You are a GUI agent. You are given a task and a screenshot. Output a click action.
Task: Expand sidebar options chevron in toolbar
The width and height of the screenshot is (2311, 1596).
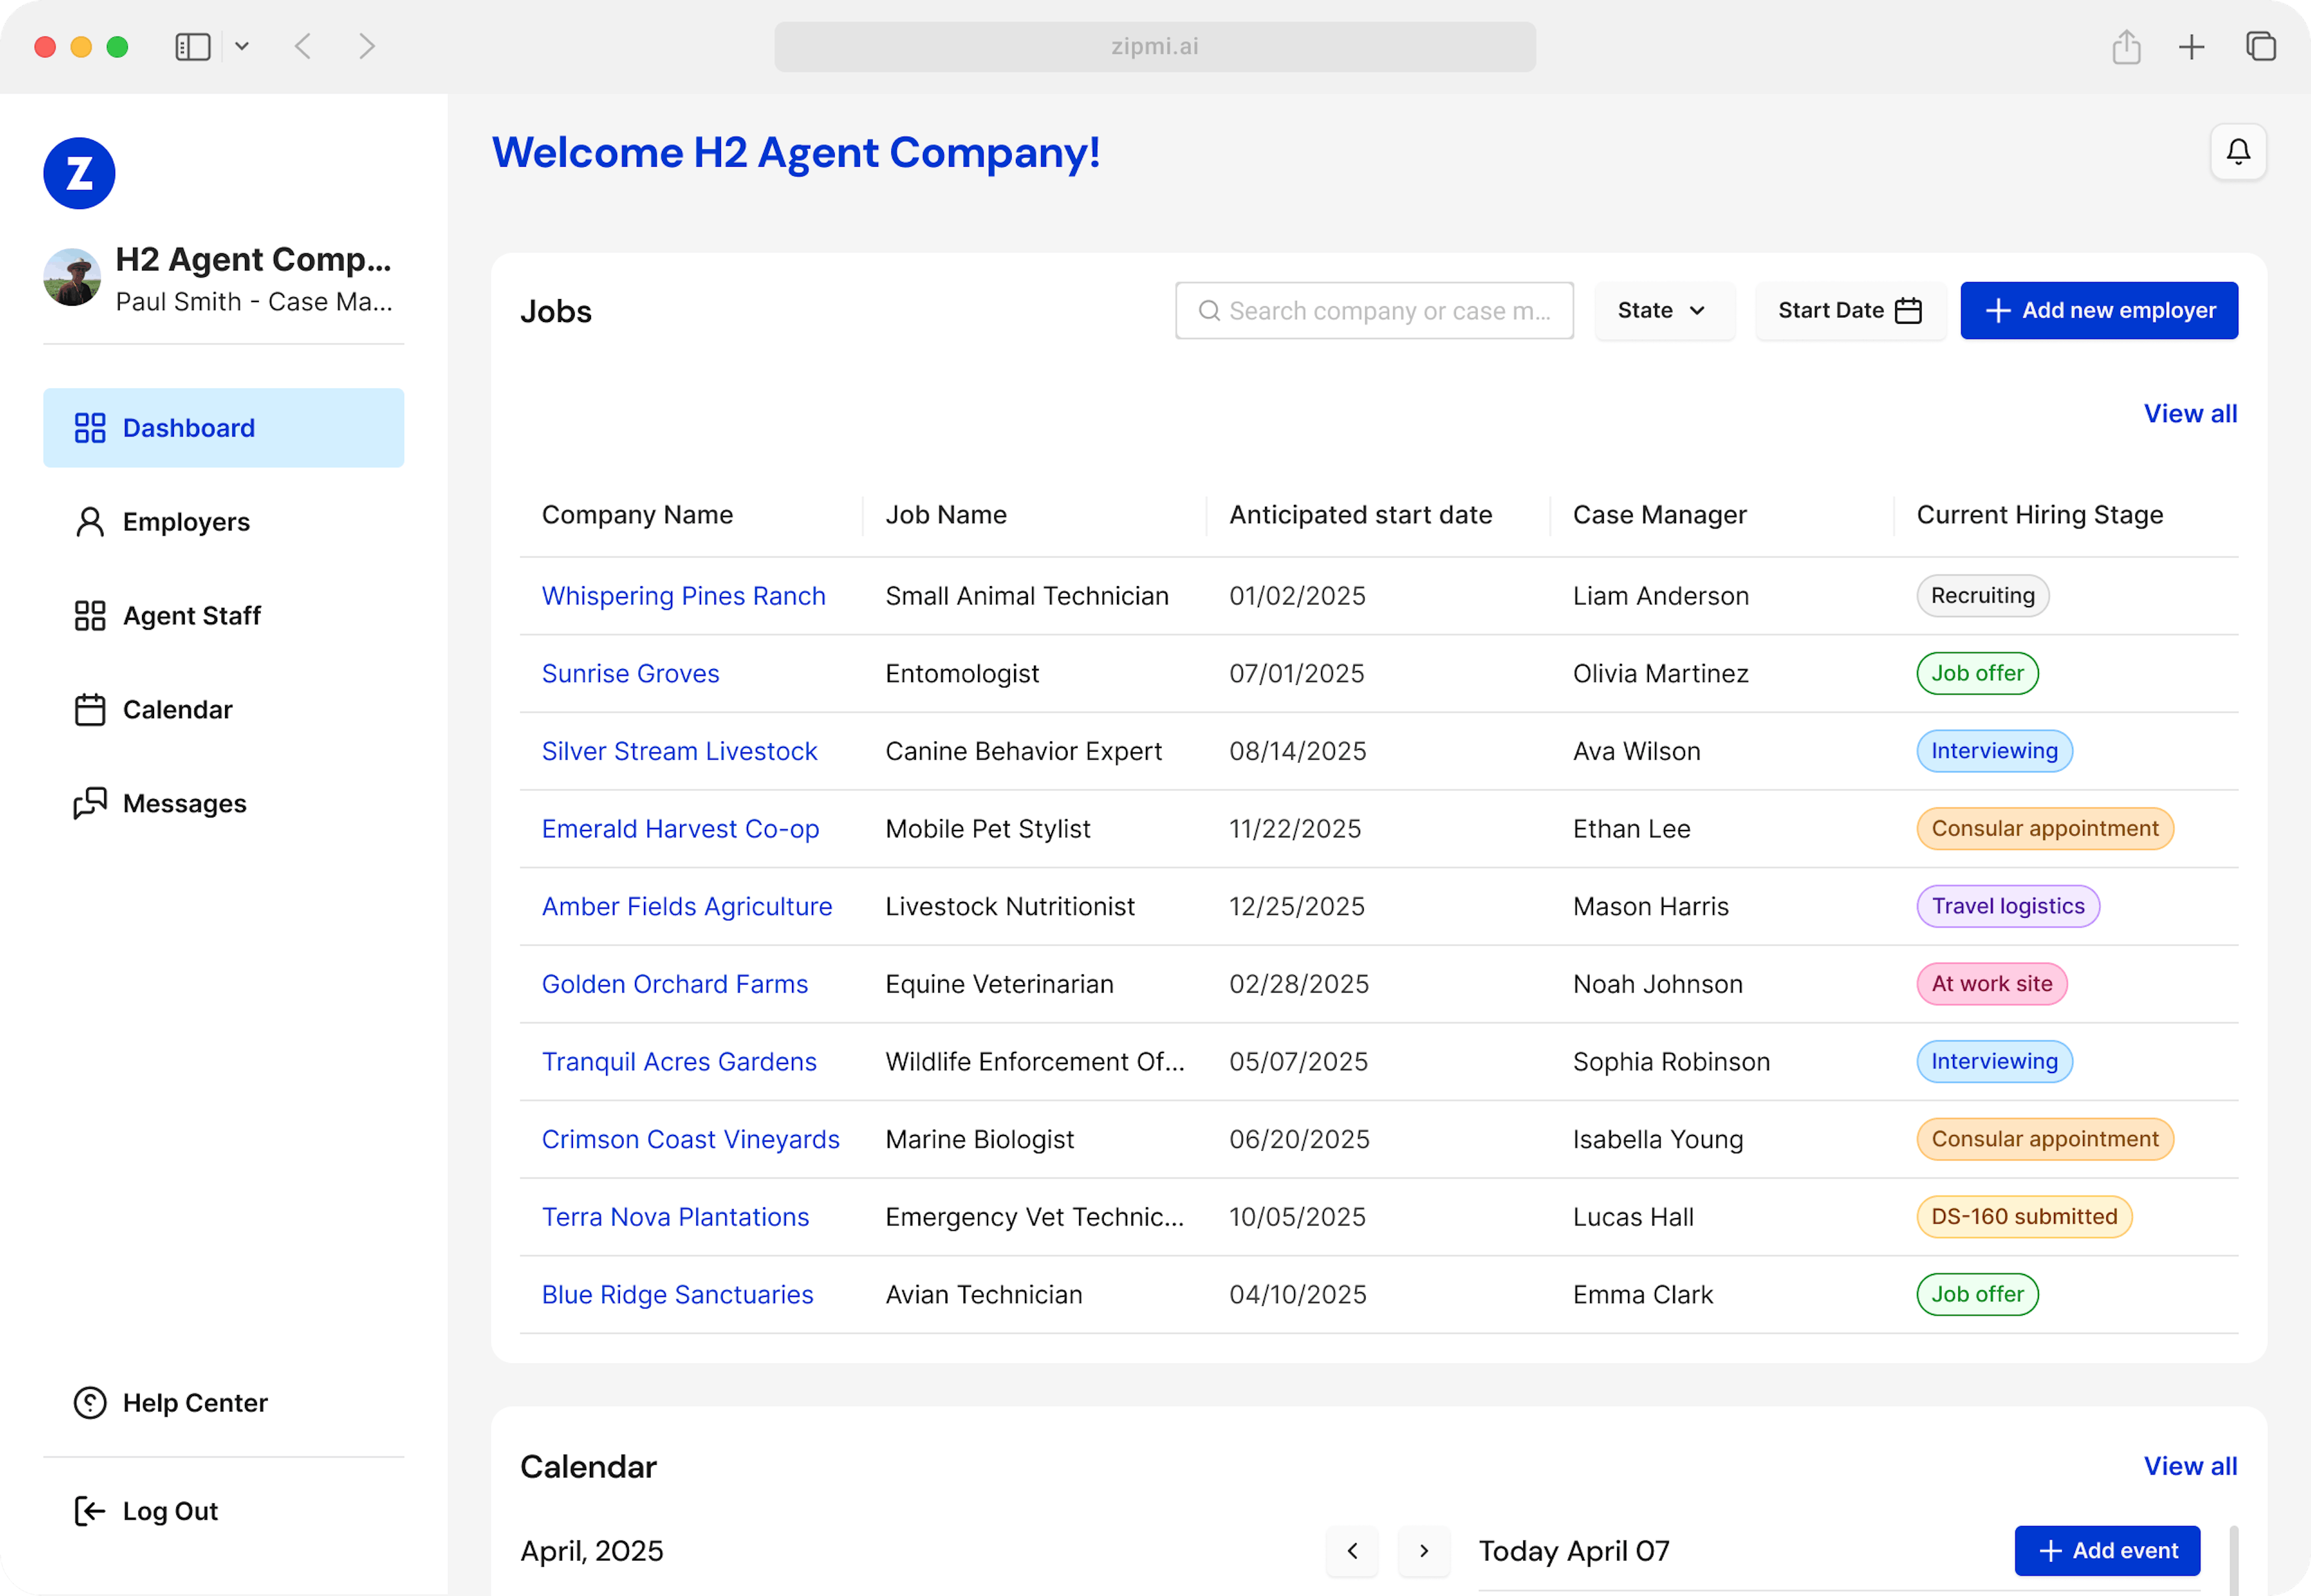(x=242, y=47)
